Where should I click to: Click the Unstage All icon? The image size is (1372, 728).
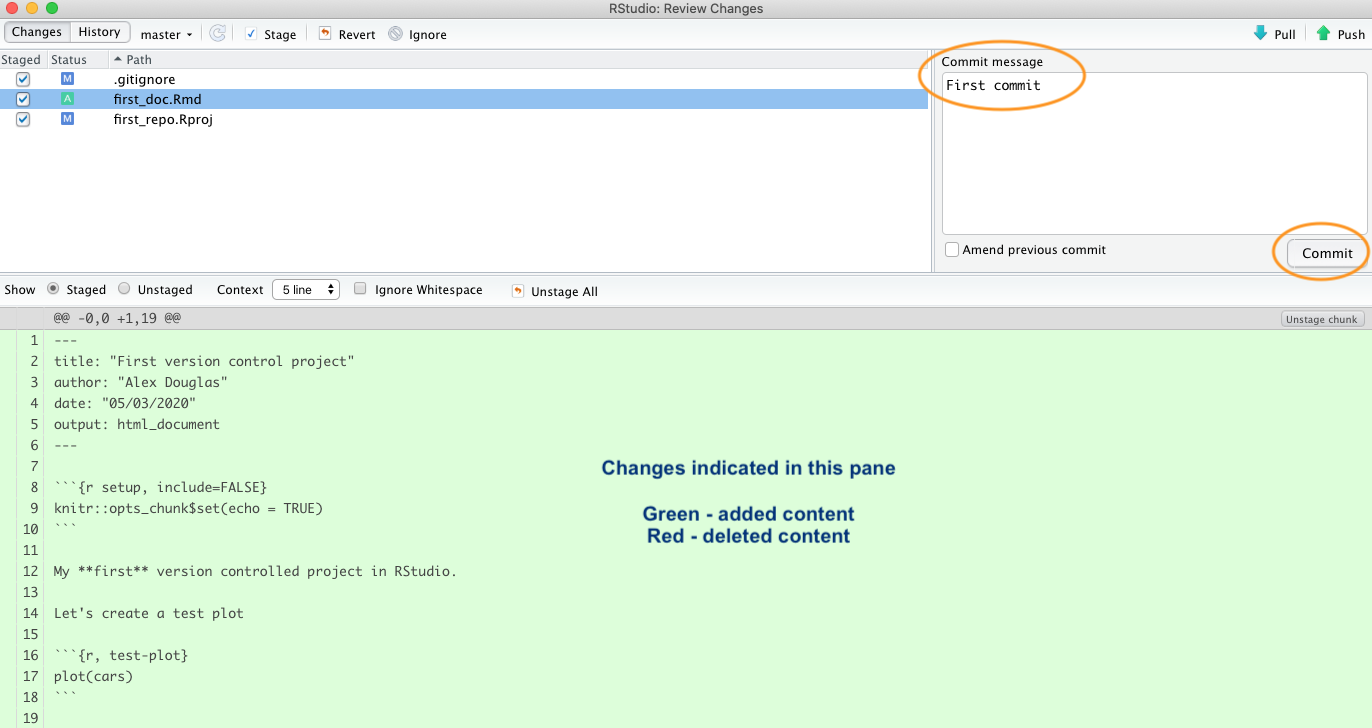(x=518, y=291)
